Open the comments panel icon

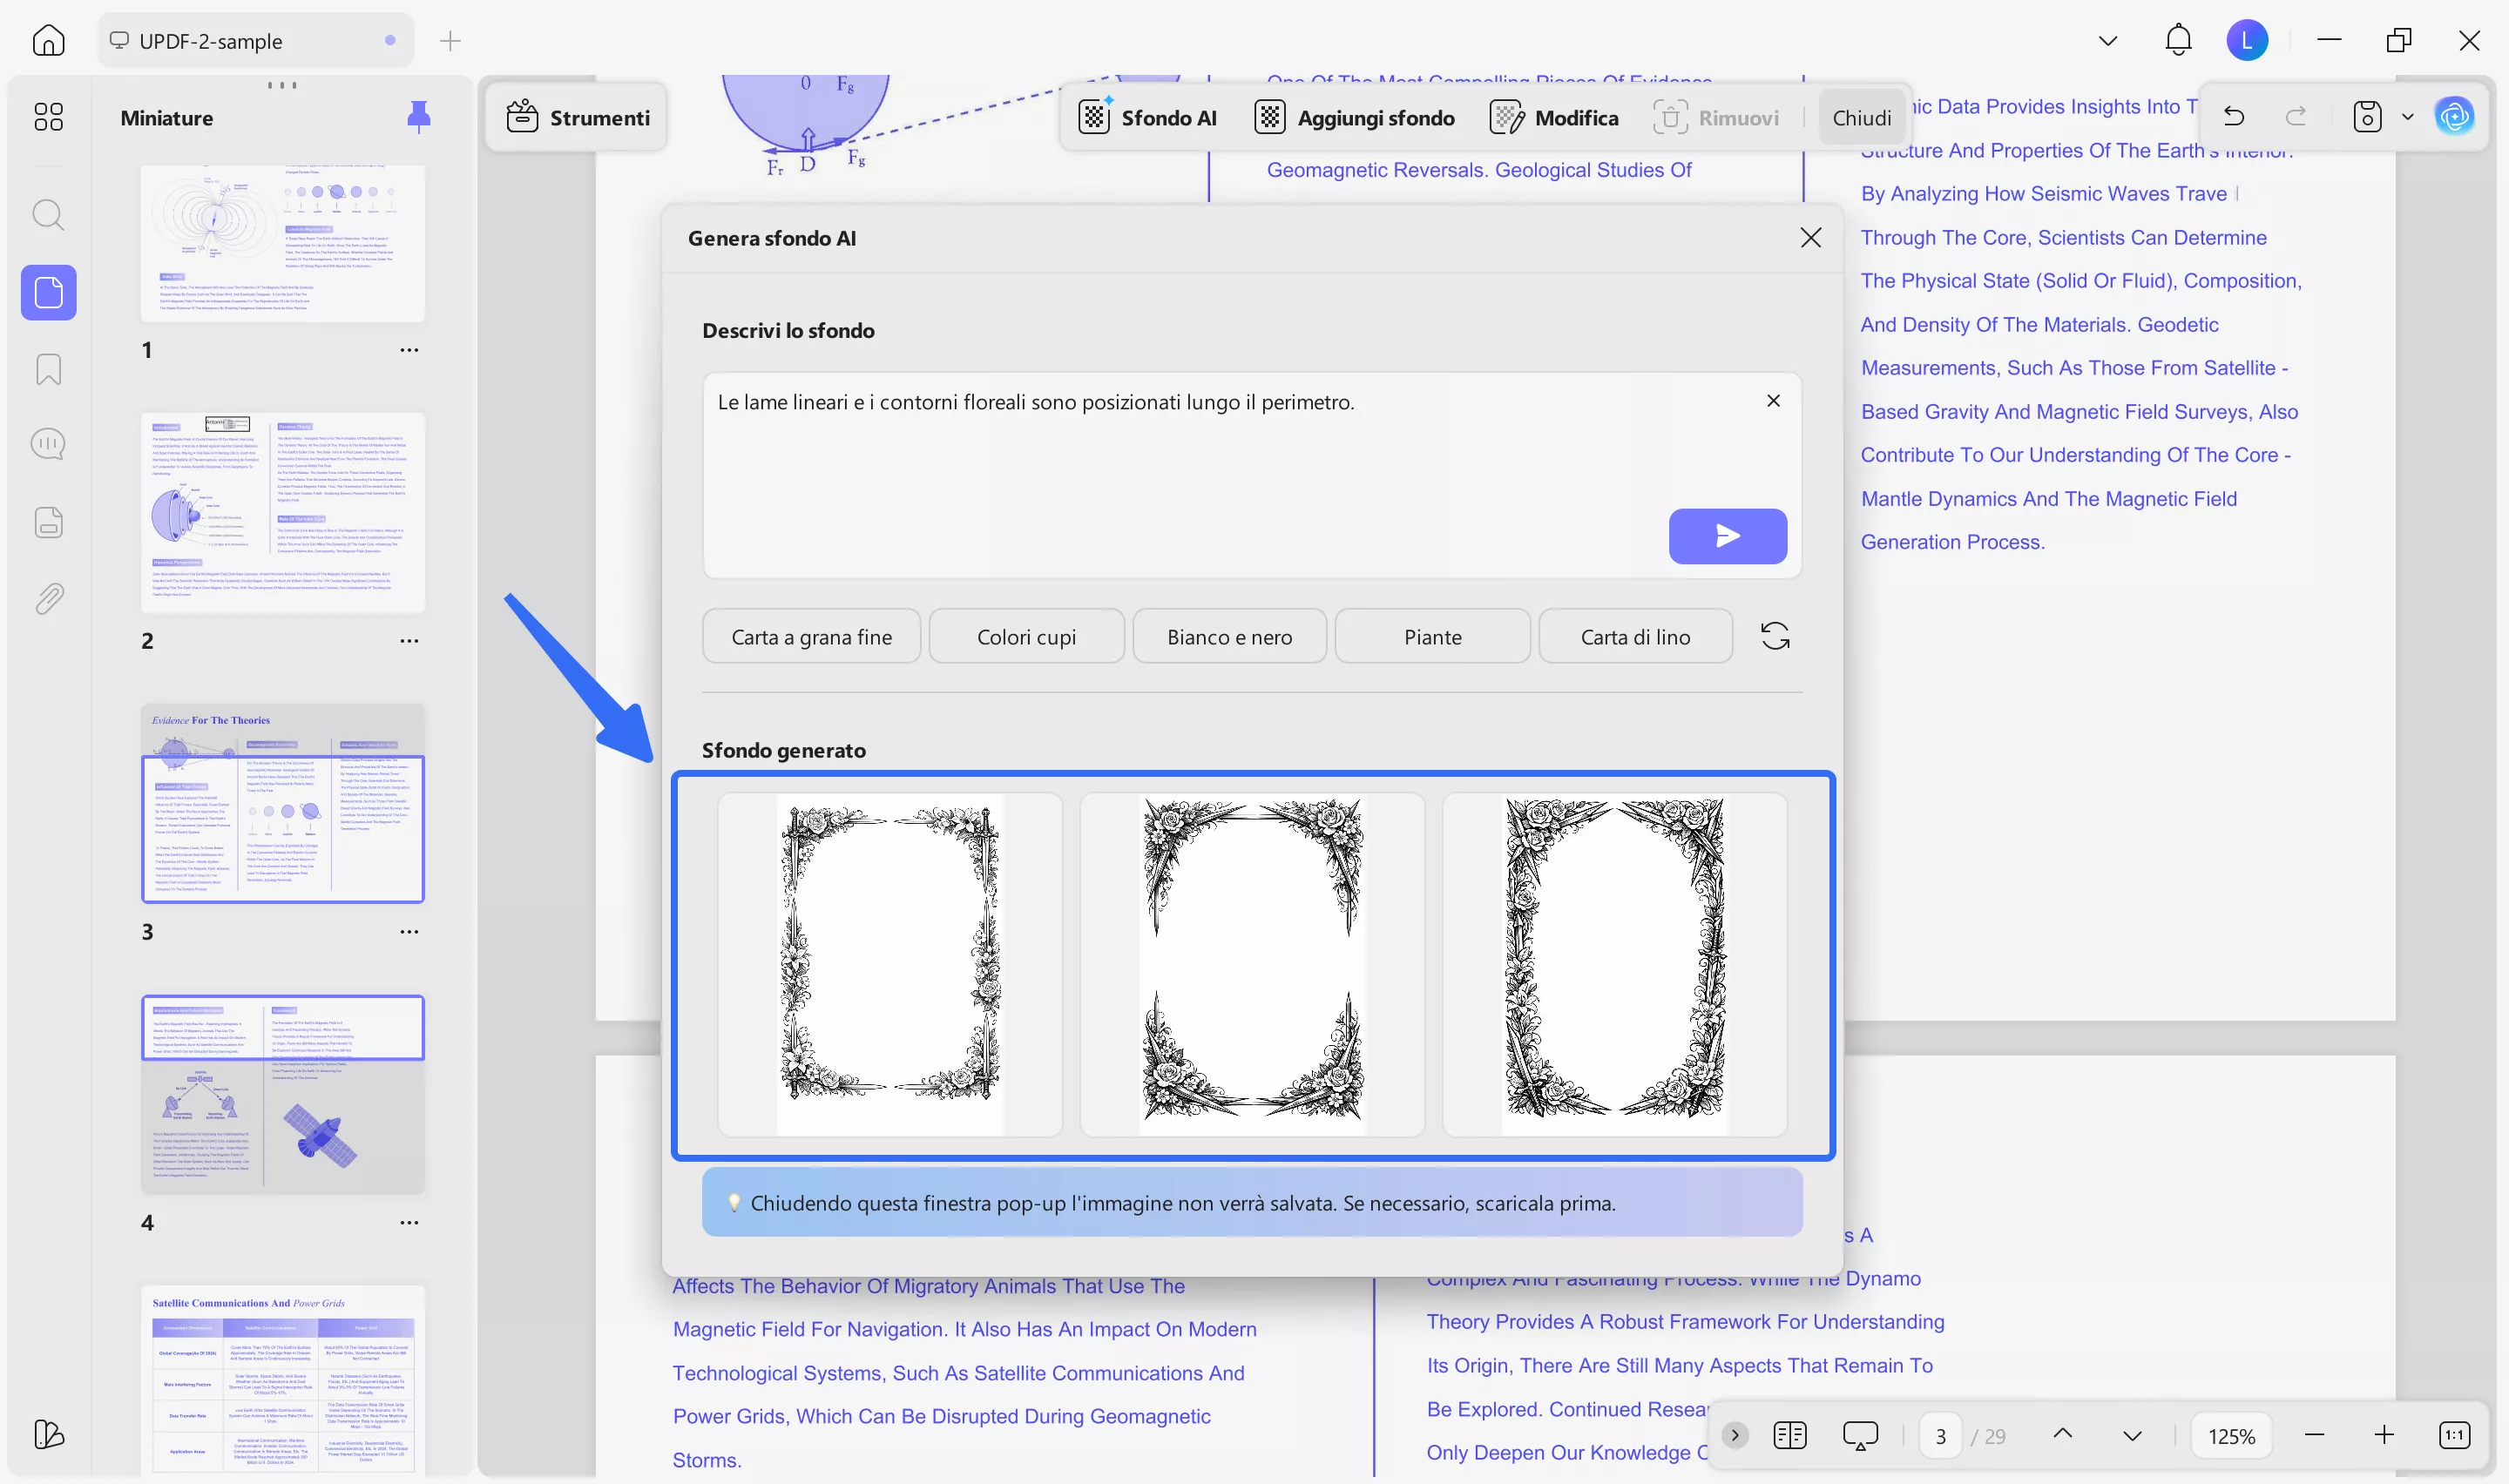click(x=48, y=444)
